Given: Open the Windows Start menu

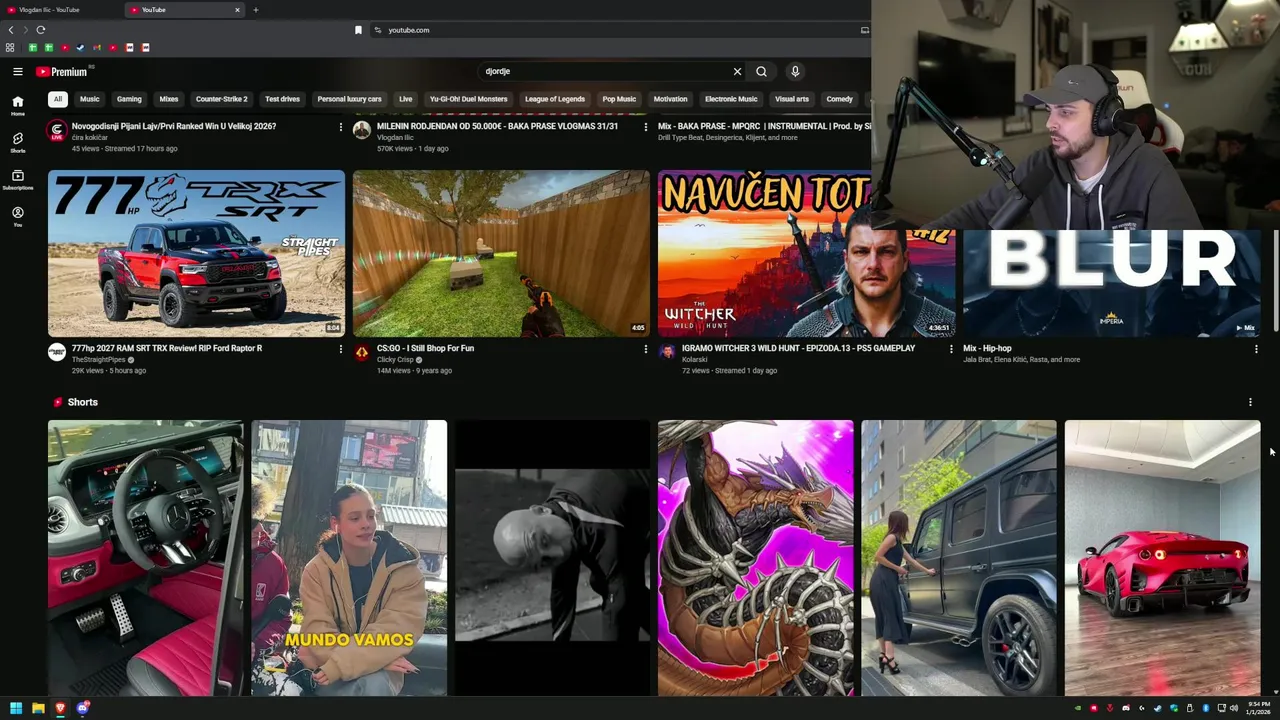Looking at the screenshot, I should (16, 708).
